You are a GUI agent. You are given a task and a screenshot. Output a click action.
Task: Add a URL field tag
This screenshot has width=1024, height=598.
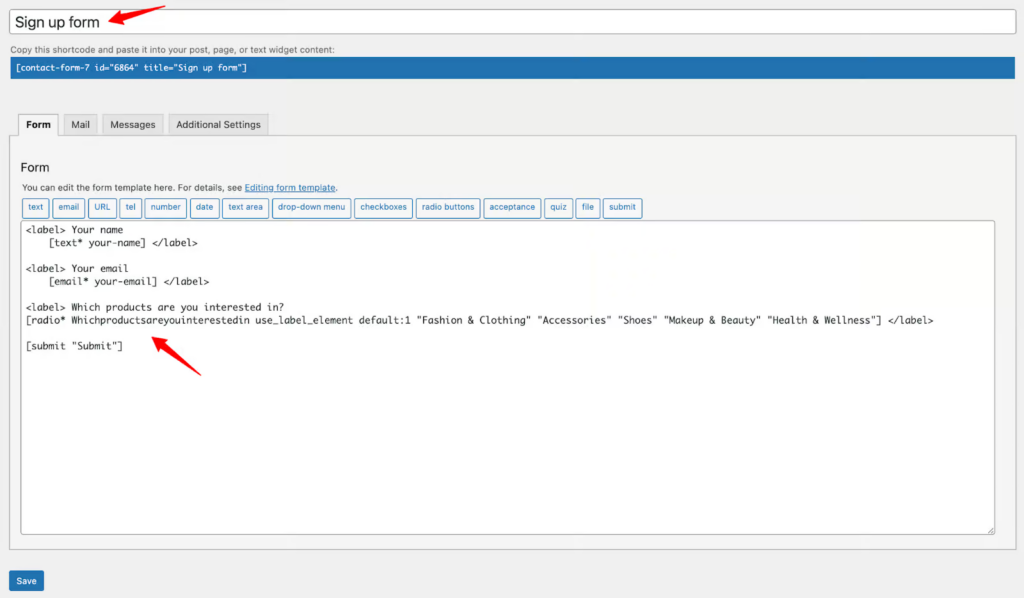point(102,208)
